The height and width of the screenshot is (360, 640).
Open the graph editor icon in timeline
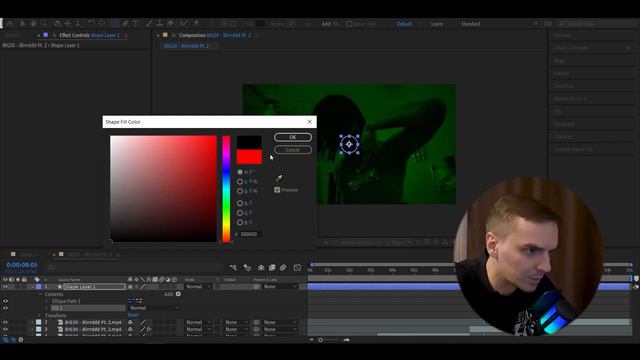click(297, 268)
